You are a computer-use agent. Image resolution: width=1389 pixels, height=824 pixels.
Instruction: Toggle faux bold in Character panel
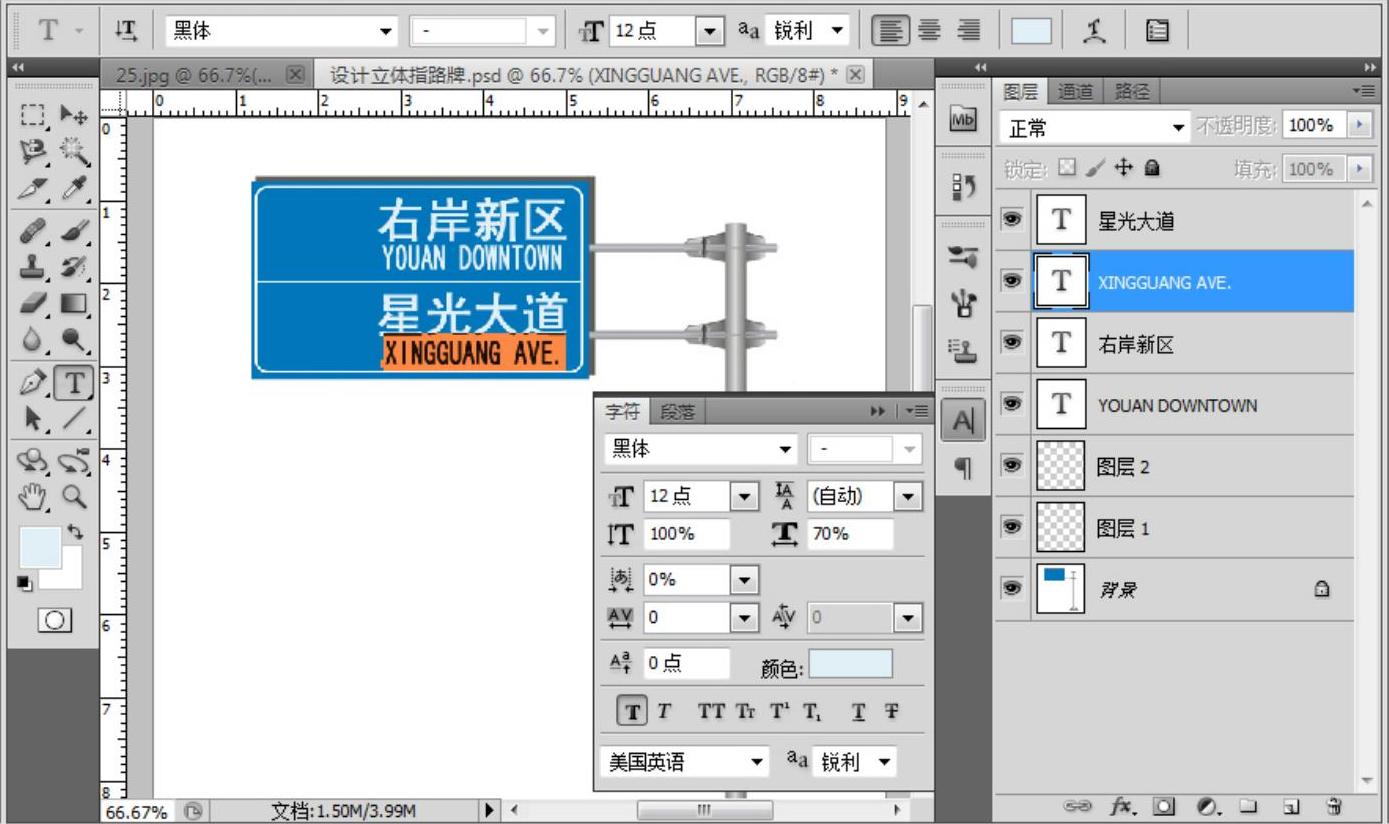(632, 712)
